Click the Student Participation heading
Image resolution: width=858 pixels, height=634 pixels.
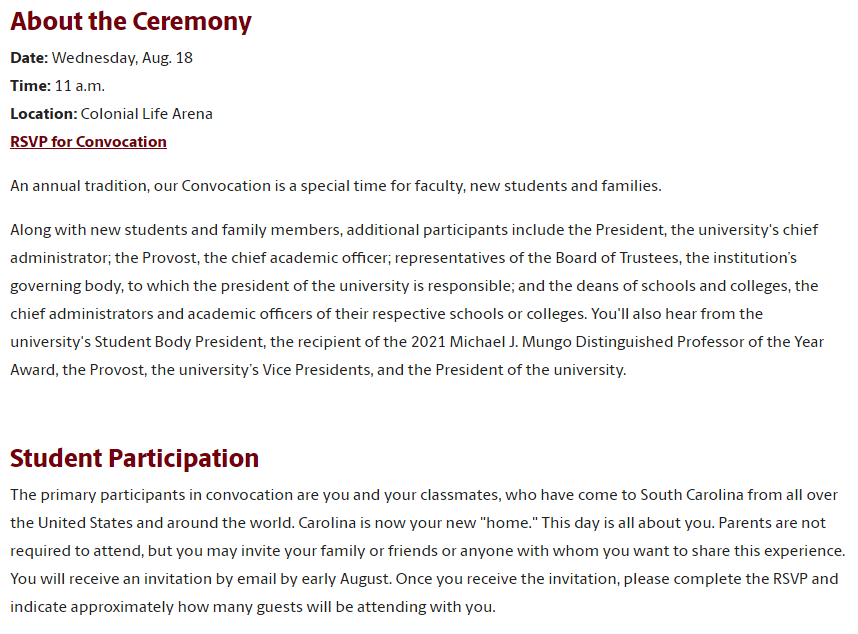pos(134,458)
